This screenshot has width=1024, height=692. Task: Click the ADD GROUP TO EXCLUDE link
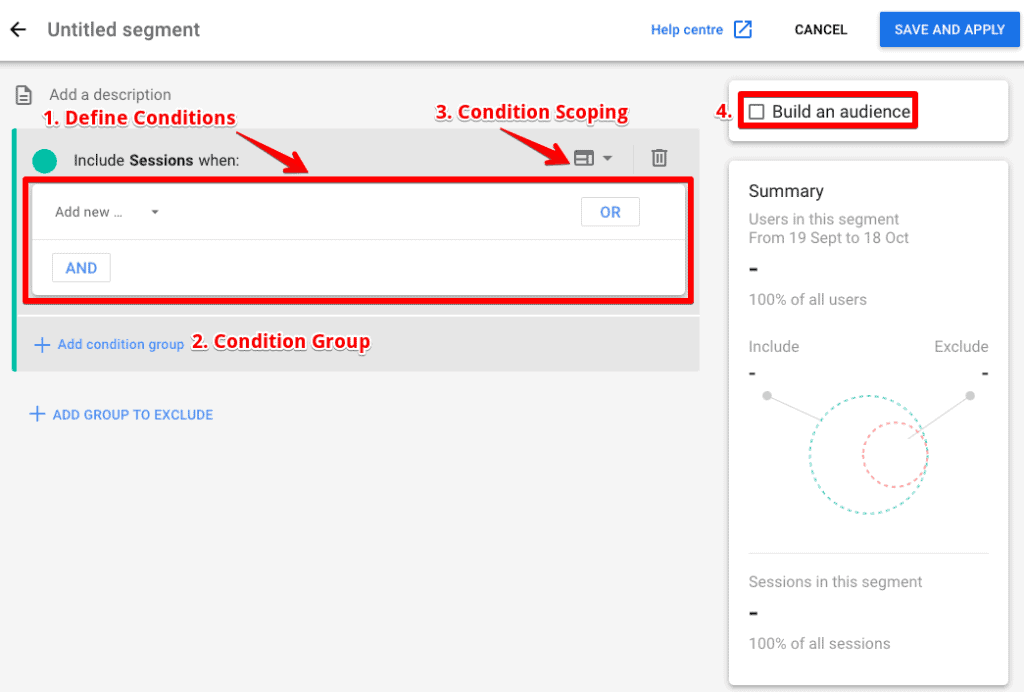pos(130,414)
